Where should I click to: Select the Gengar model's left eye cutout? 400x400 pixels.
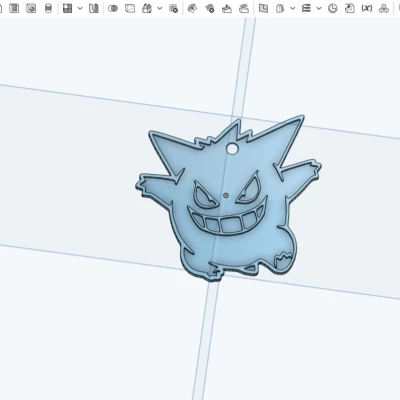205,196
